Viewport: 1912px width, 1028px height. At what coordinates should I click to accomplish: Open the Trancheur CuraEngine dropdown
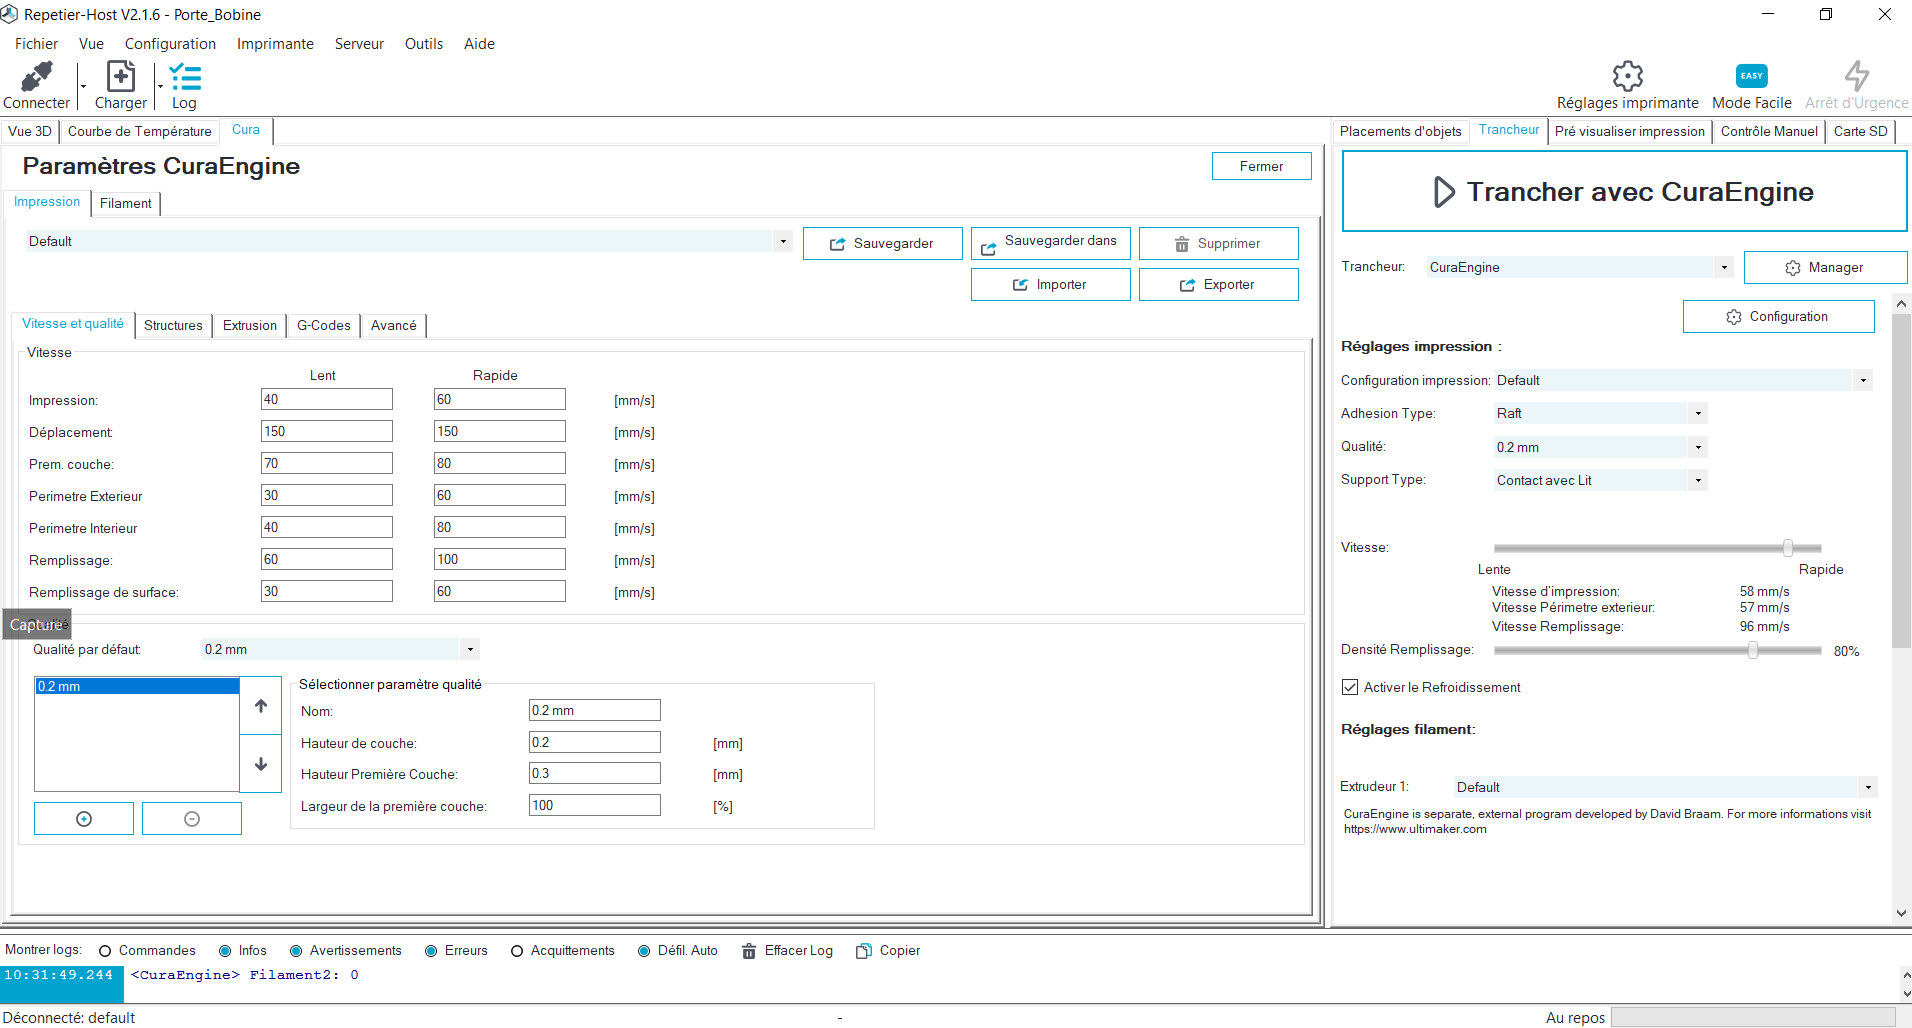click(x=1724, y=267)
